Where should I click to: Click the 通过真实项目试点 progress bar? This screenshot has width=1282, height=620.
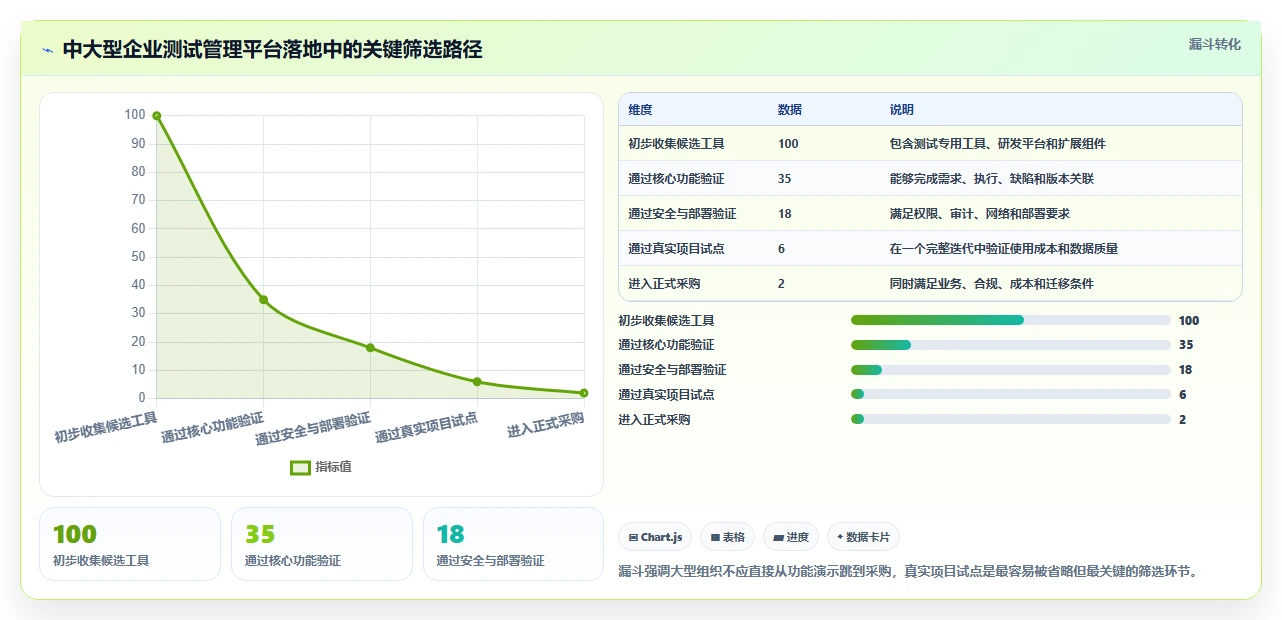pos(1010,395)
